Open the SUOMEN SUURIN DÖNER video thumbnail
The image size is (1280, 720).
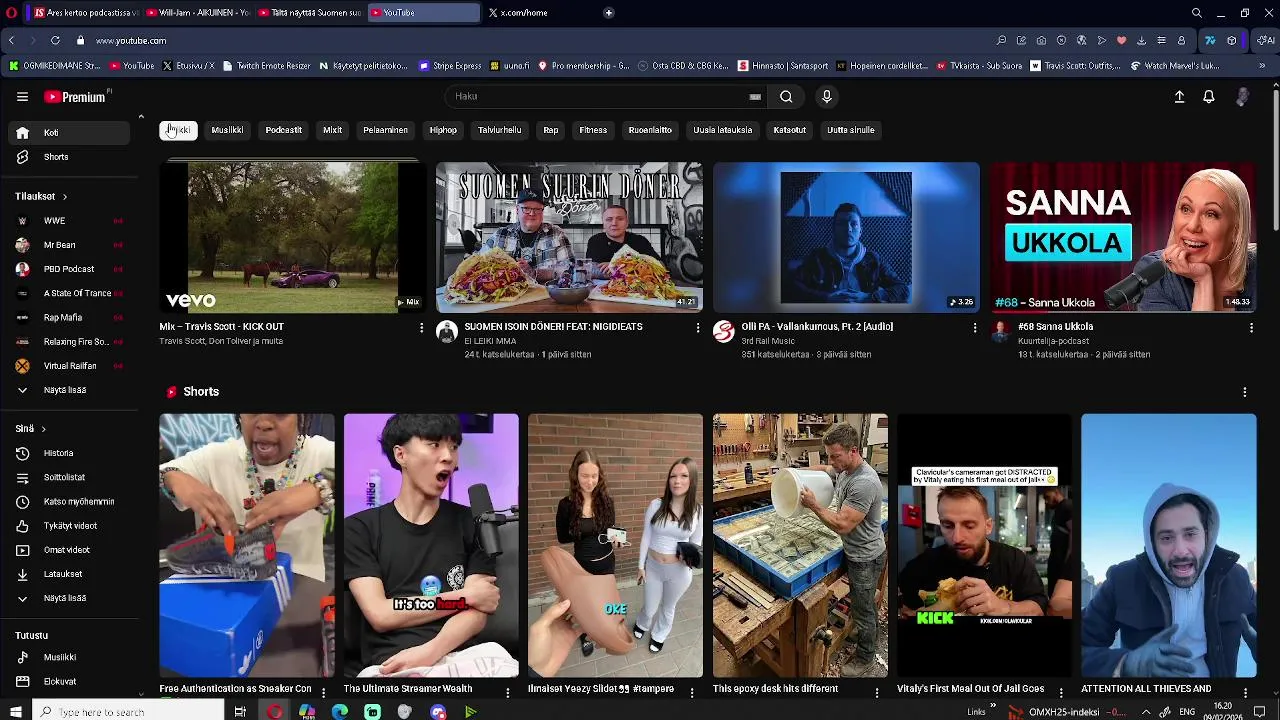point(569,237)
